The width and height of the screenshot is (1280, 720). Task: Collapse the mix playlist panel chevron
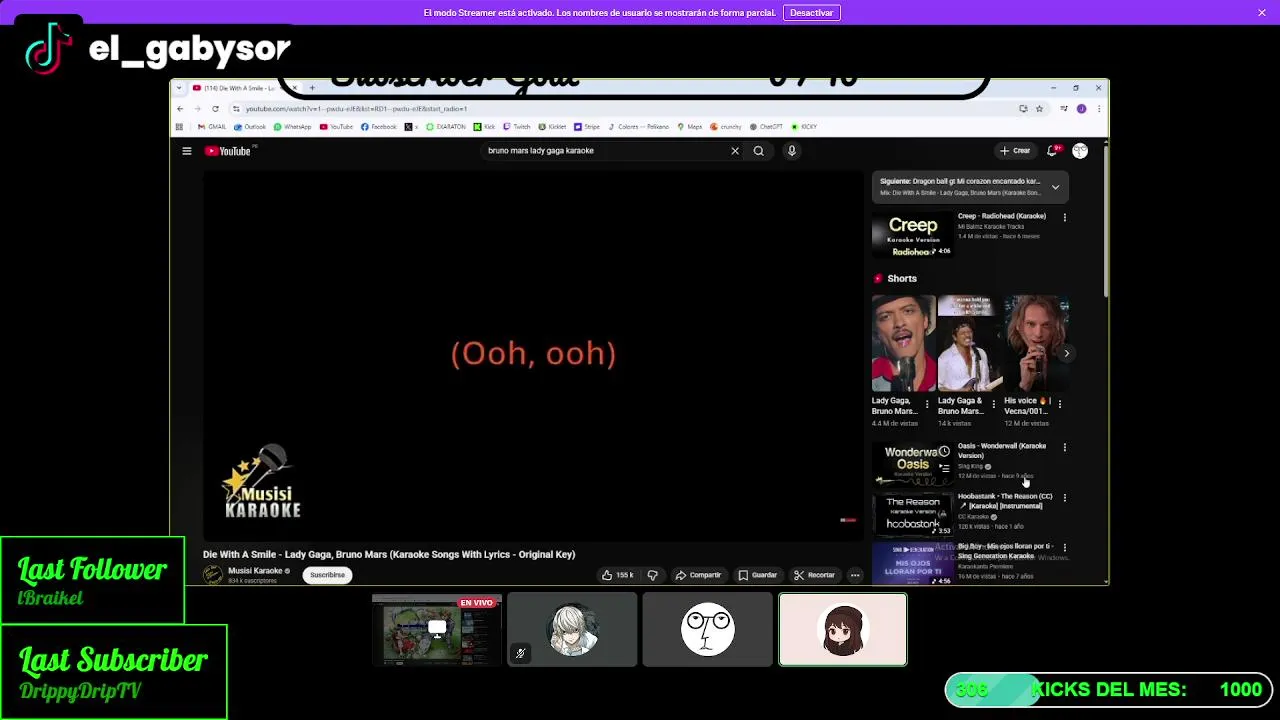1055,187
